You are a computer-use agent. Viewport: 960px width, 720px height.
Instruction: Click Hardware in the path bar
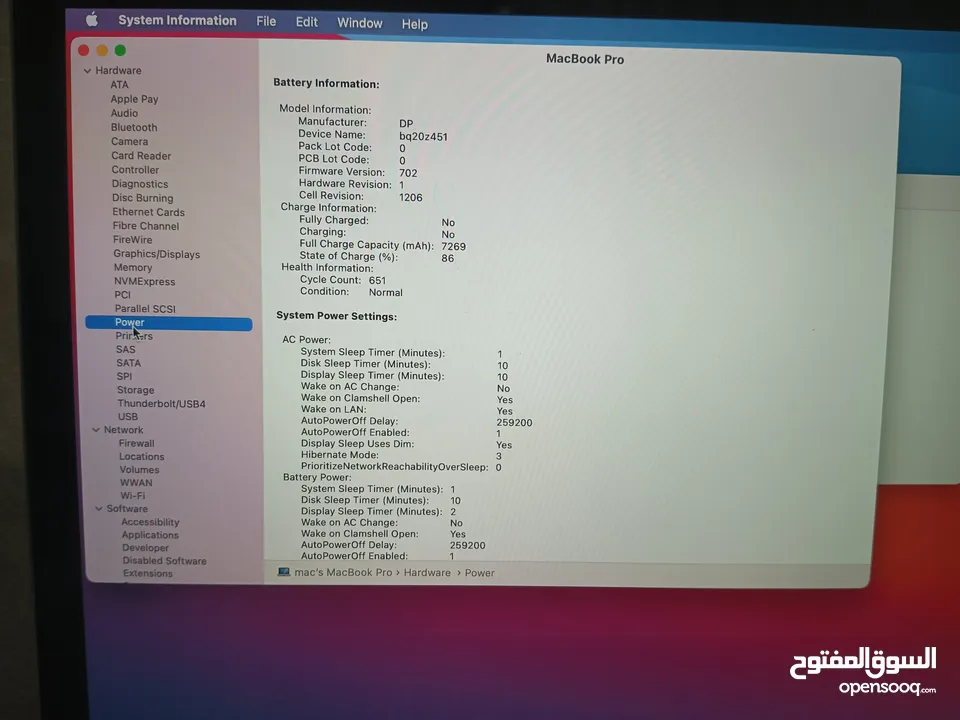point(427,573)
